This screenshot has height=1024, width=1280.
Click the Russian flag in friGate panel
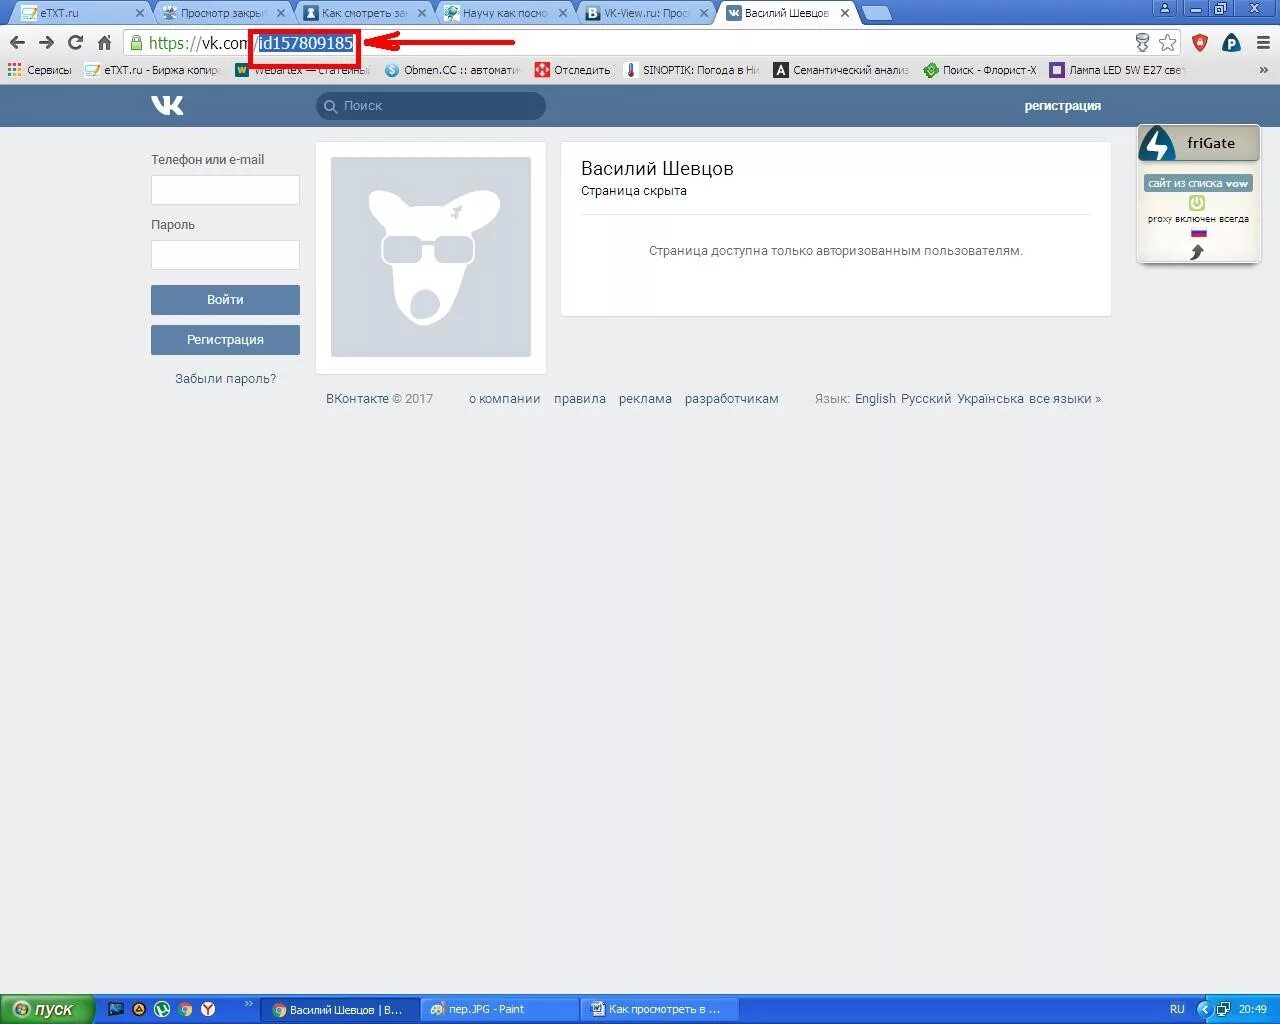[x=1198, y=233]
